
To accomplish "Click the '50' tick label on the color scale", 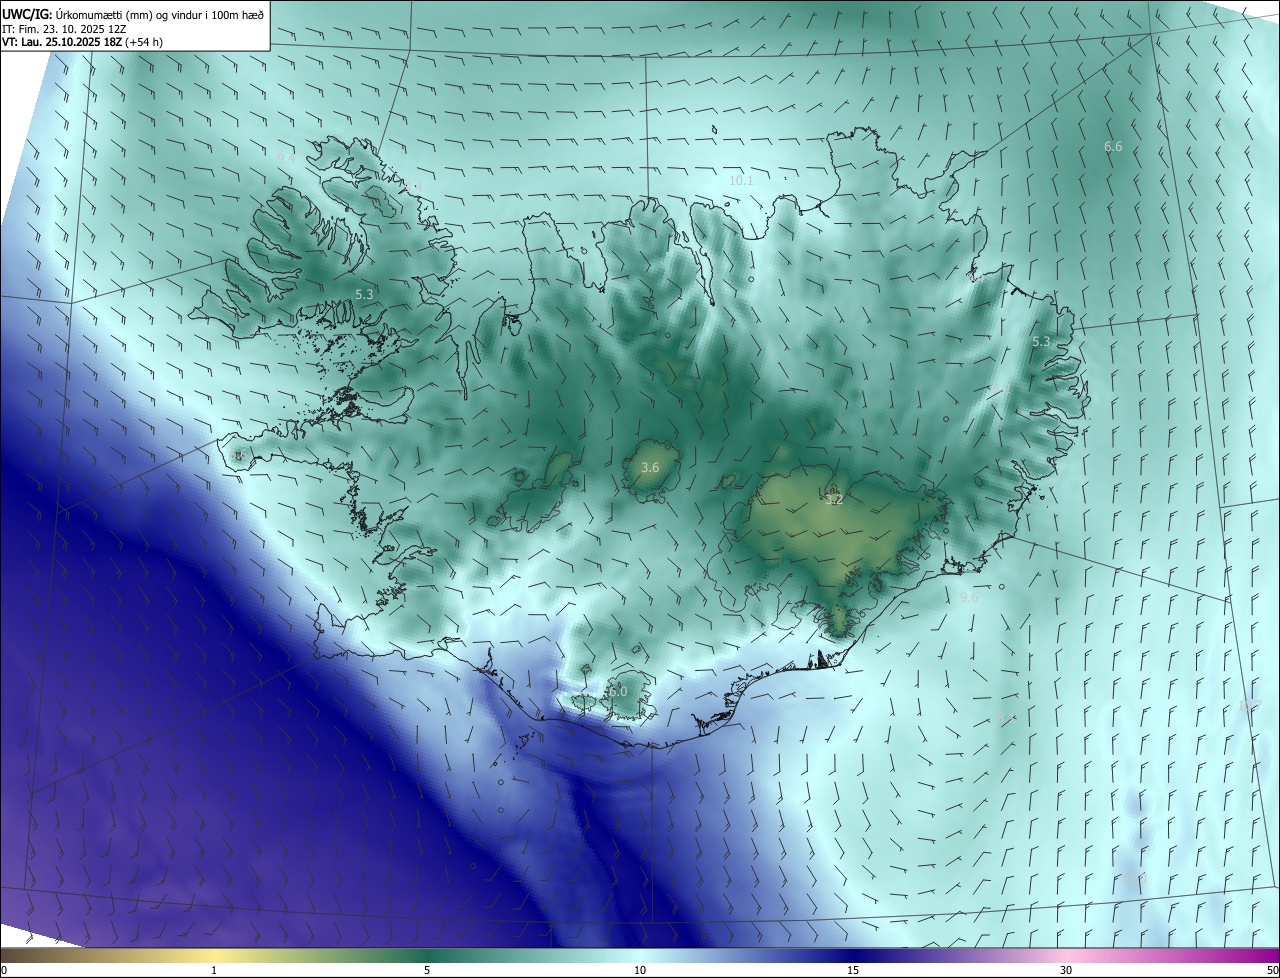I will [1272, 971].
